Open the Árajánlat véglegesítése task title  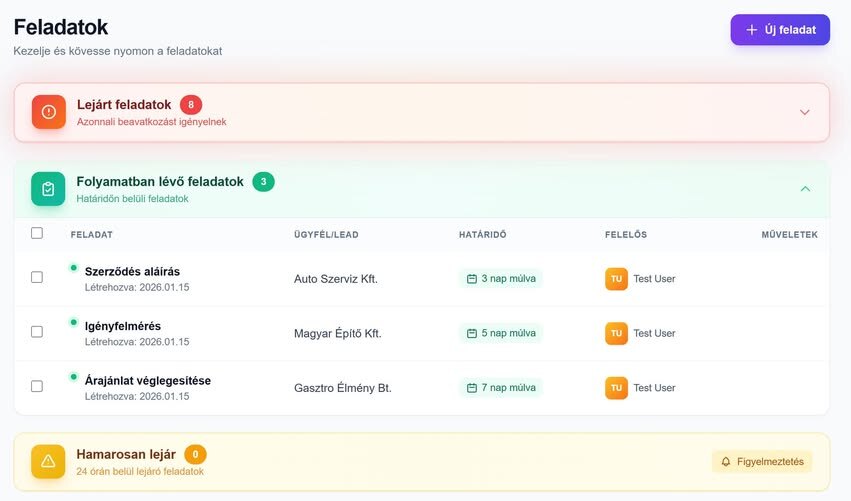click(x=148, y=380)
